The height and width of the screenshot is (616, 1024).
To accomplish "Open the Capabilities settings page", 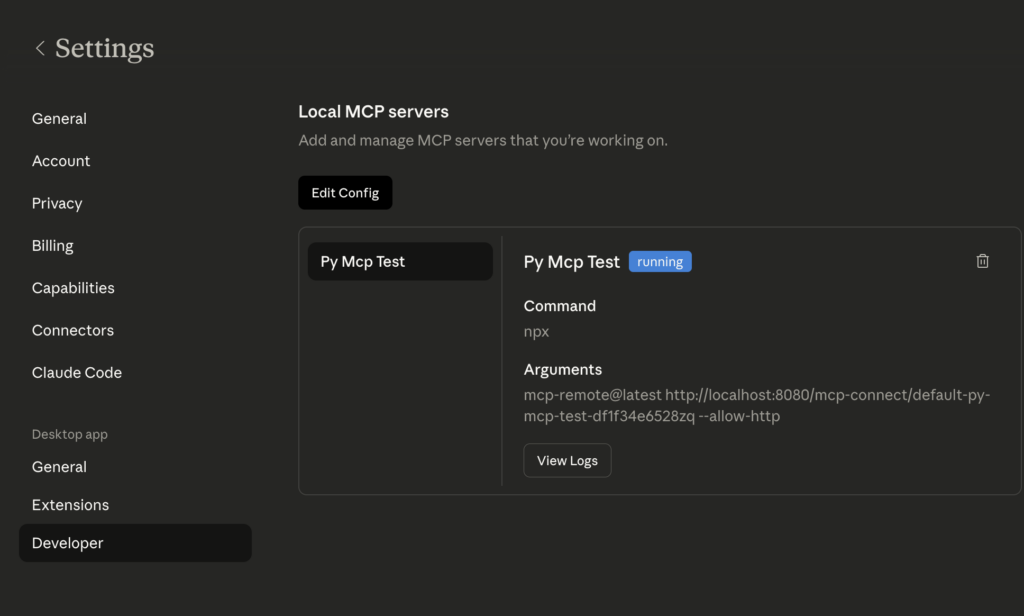I will pos(73,288).
